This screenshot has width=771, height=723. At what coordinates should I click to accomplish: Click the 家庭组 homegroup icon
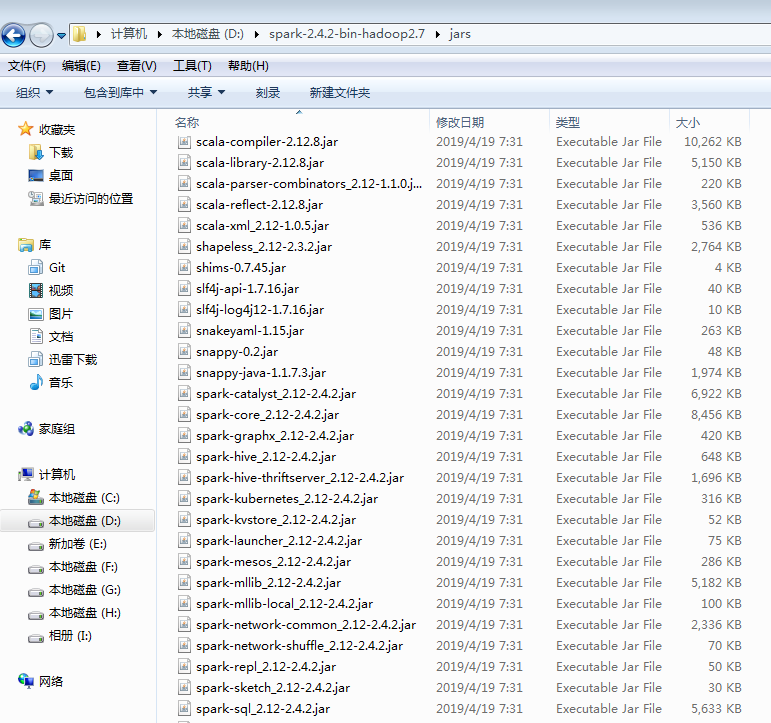point(26,429)
